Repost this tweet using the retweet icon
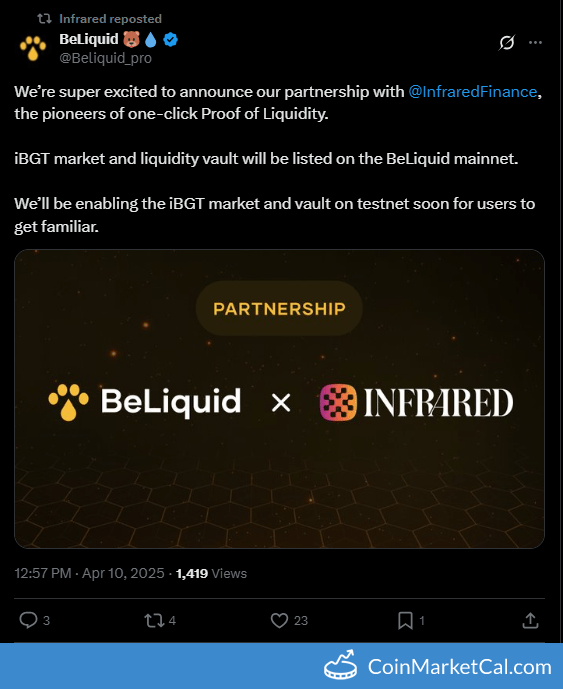This screenshot has height=689, width=563. (154, 620)
